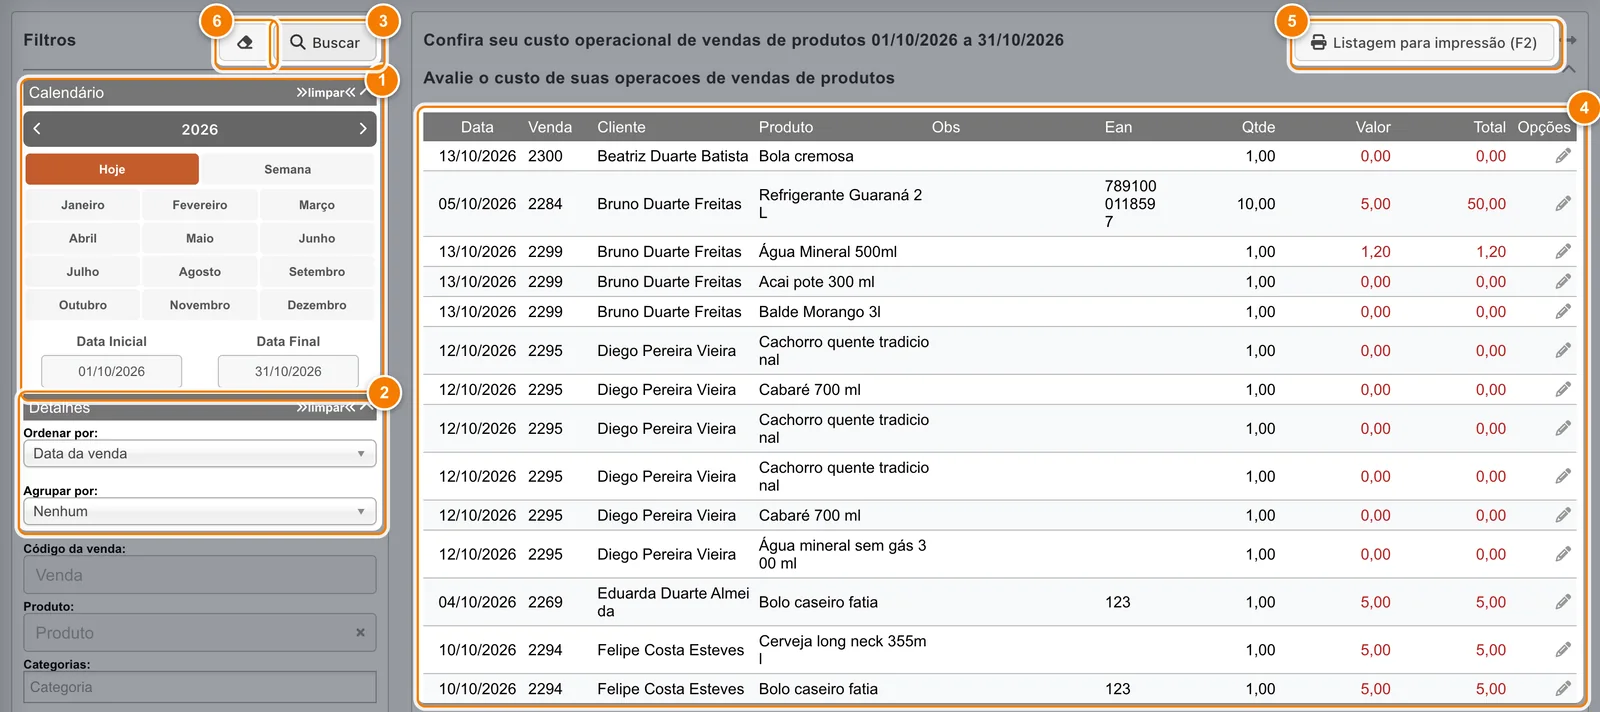Choose the Maio month
This screenshot has width=1600, height=712.
click(200, 238)
